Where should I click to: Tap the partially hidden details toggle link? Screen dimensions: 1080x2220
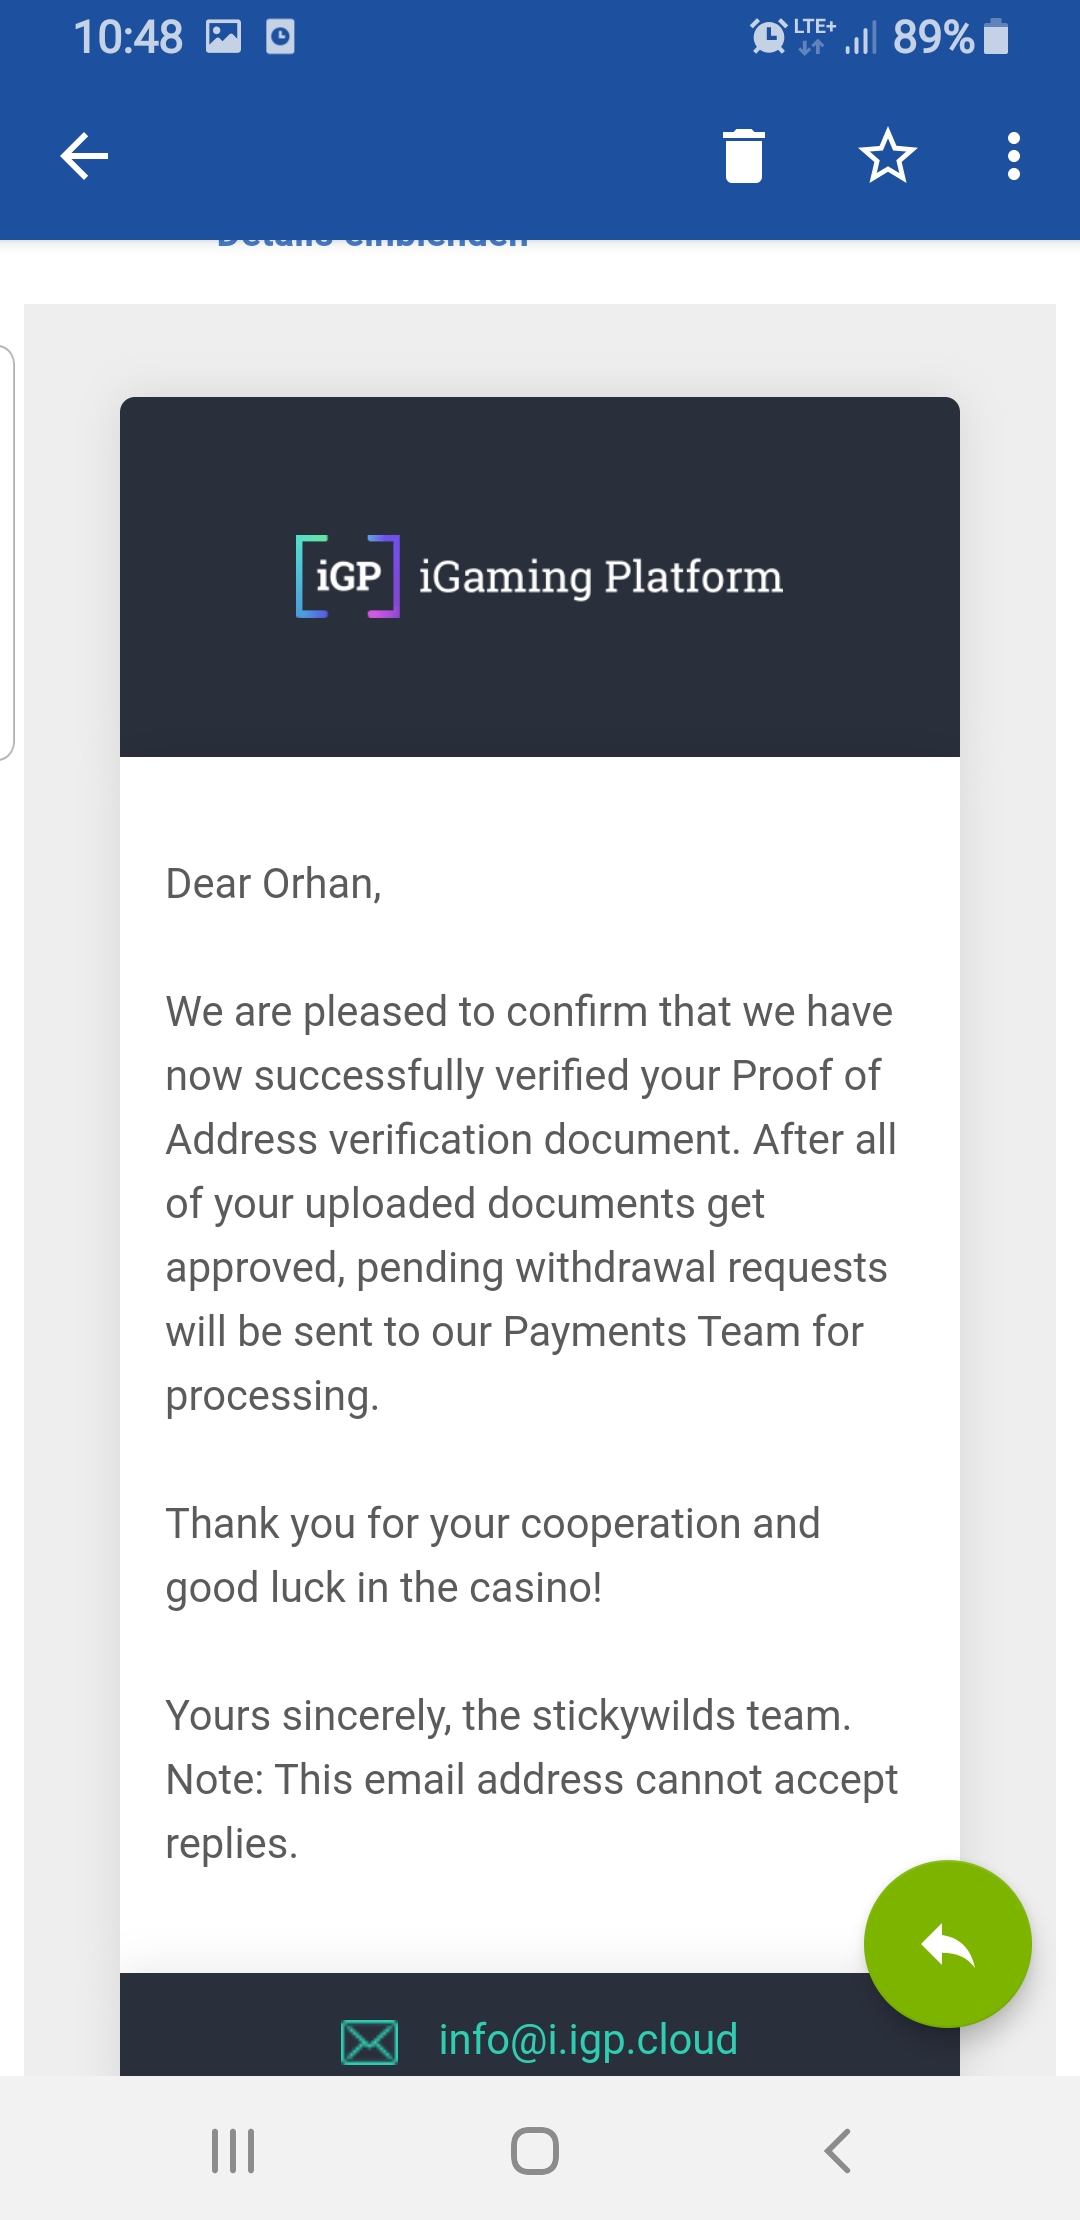(x=372, y=241)
